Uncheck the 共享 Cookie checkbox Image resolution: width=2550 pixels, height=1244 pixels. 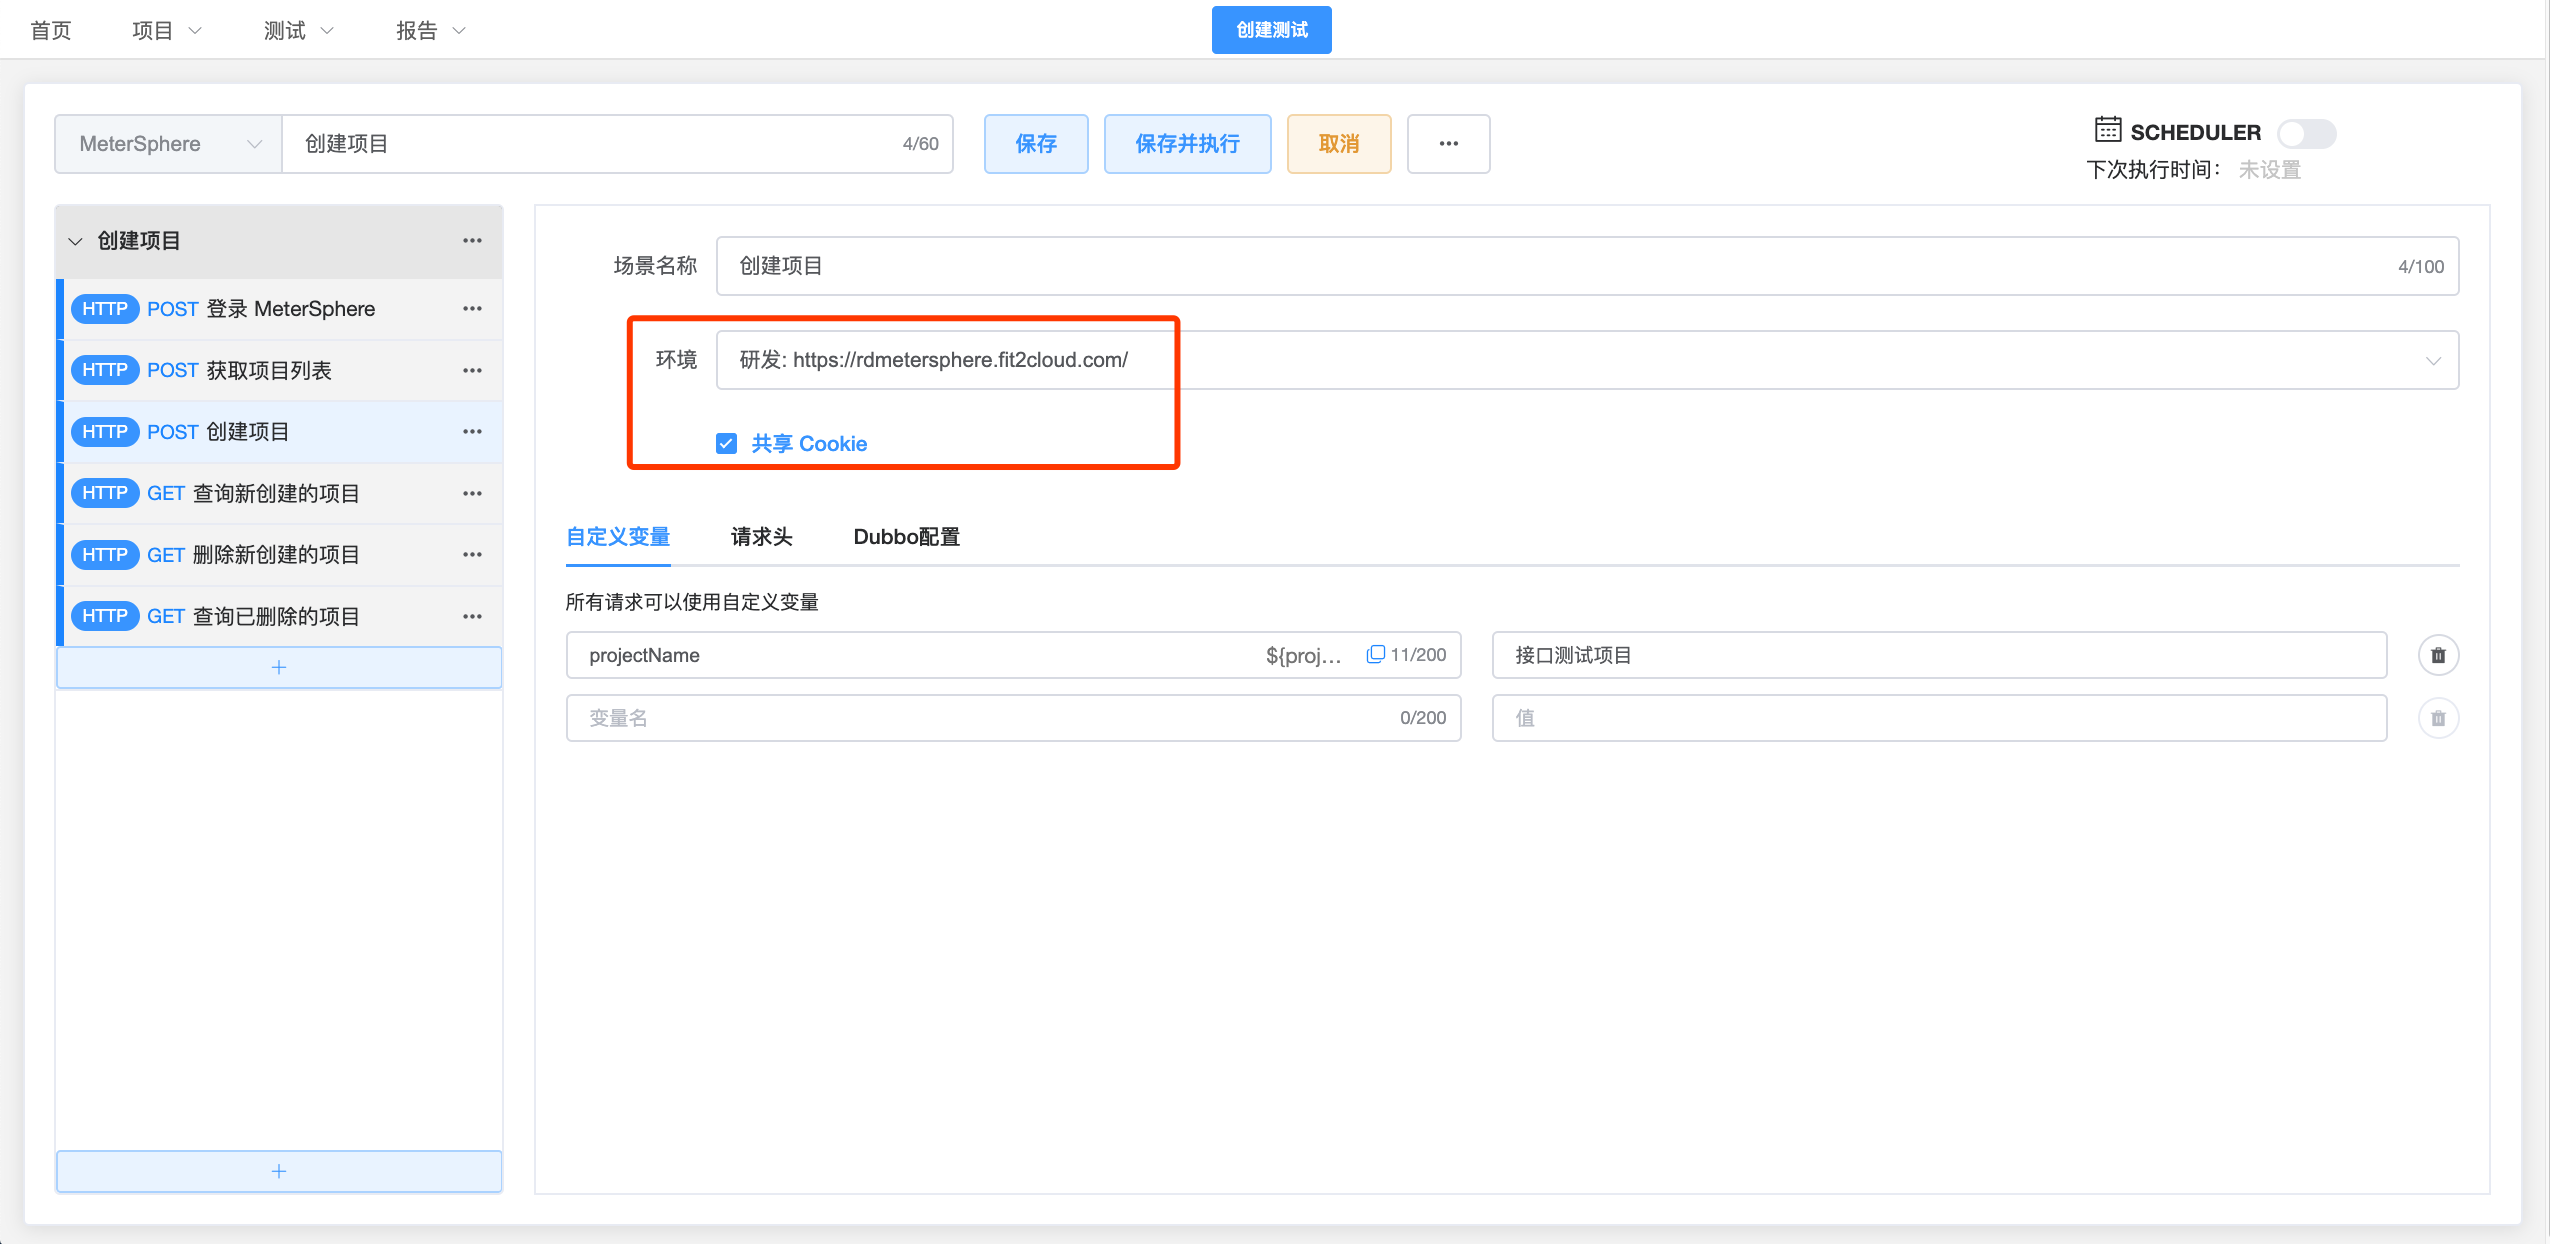click(x=727, y=443)
